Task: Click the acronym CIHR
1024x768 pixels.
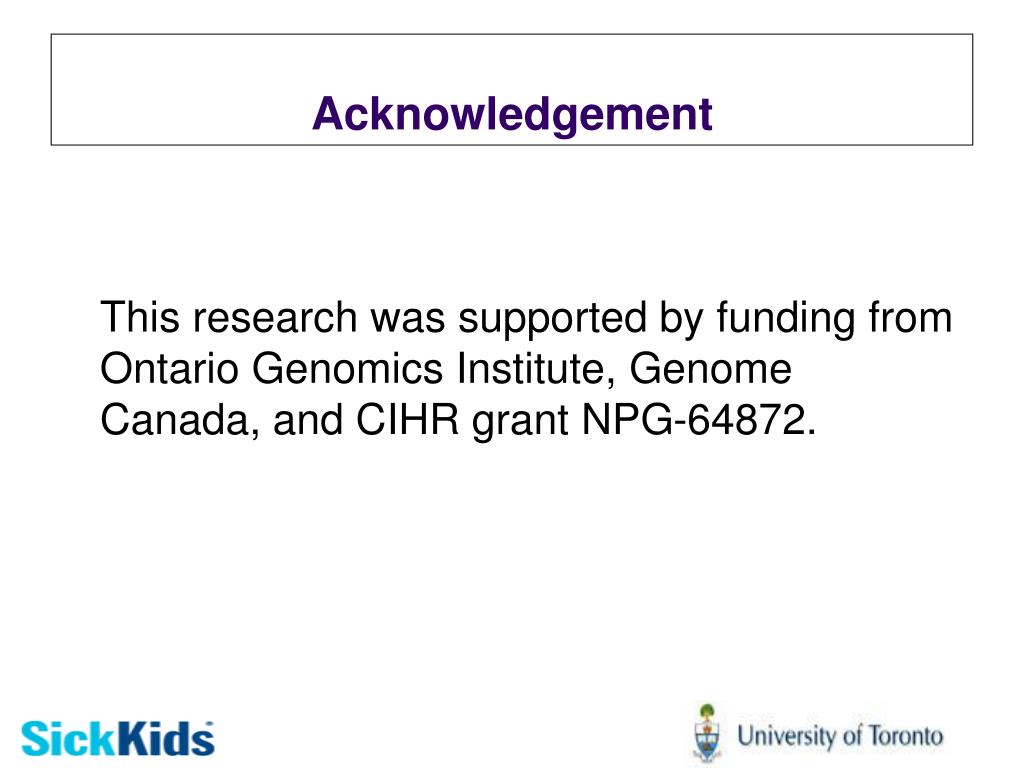Action: [408, 419]
